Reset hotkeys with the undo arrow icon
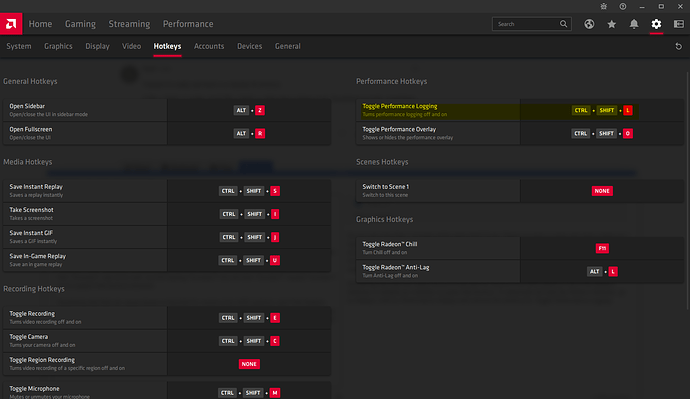The height and width of the screenshot is (399, 690). tap(679, 46)
